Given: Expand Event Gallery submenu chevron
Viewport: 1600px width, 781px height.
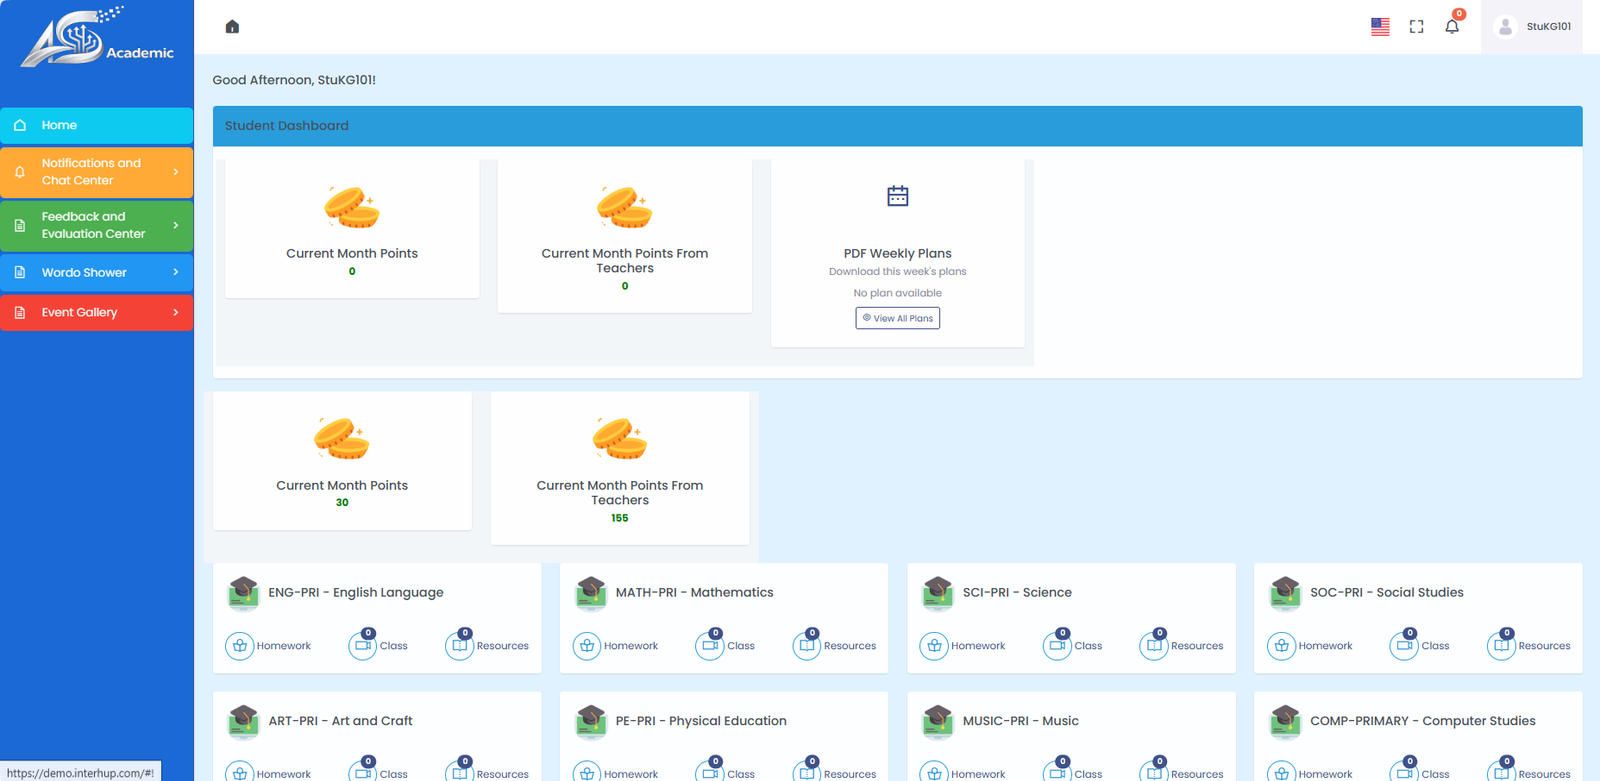Looking at the screenshot, I should coord(176,312).
